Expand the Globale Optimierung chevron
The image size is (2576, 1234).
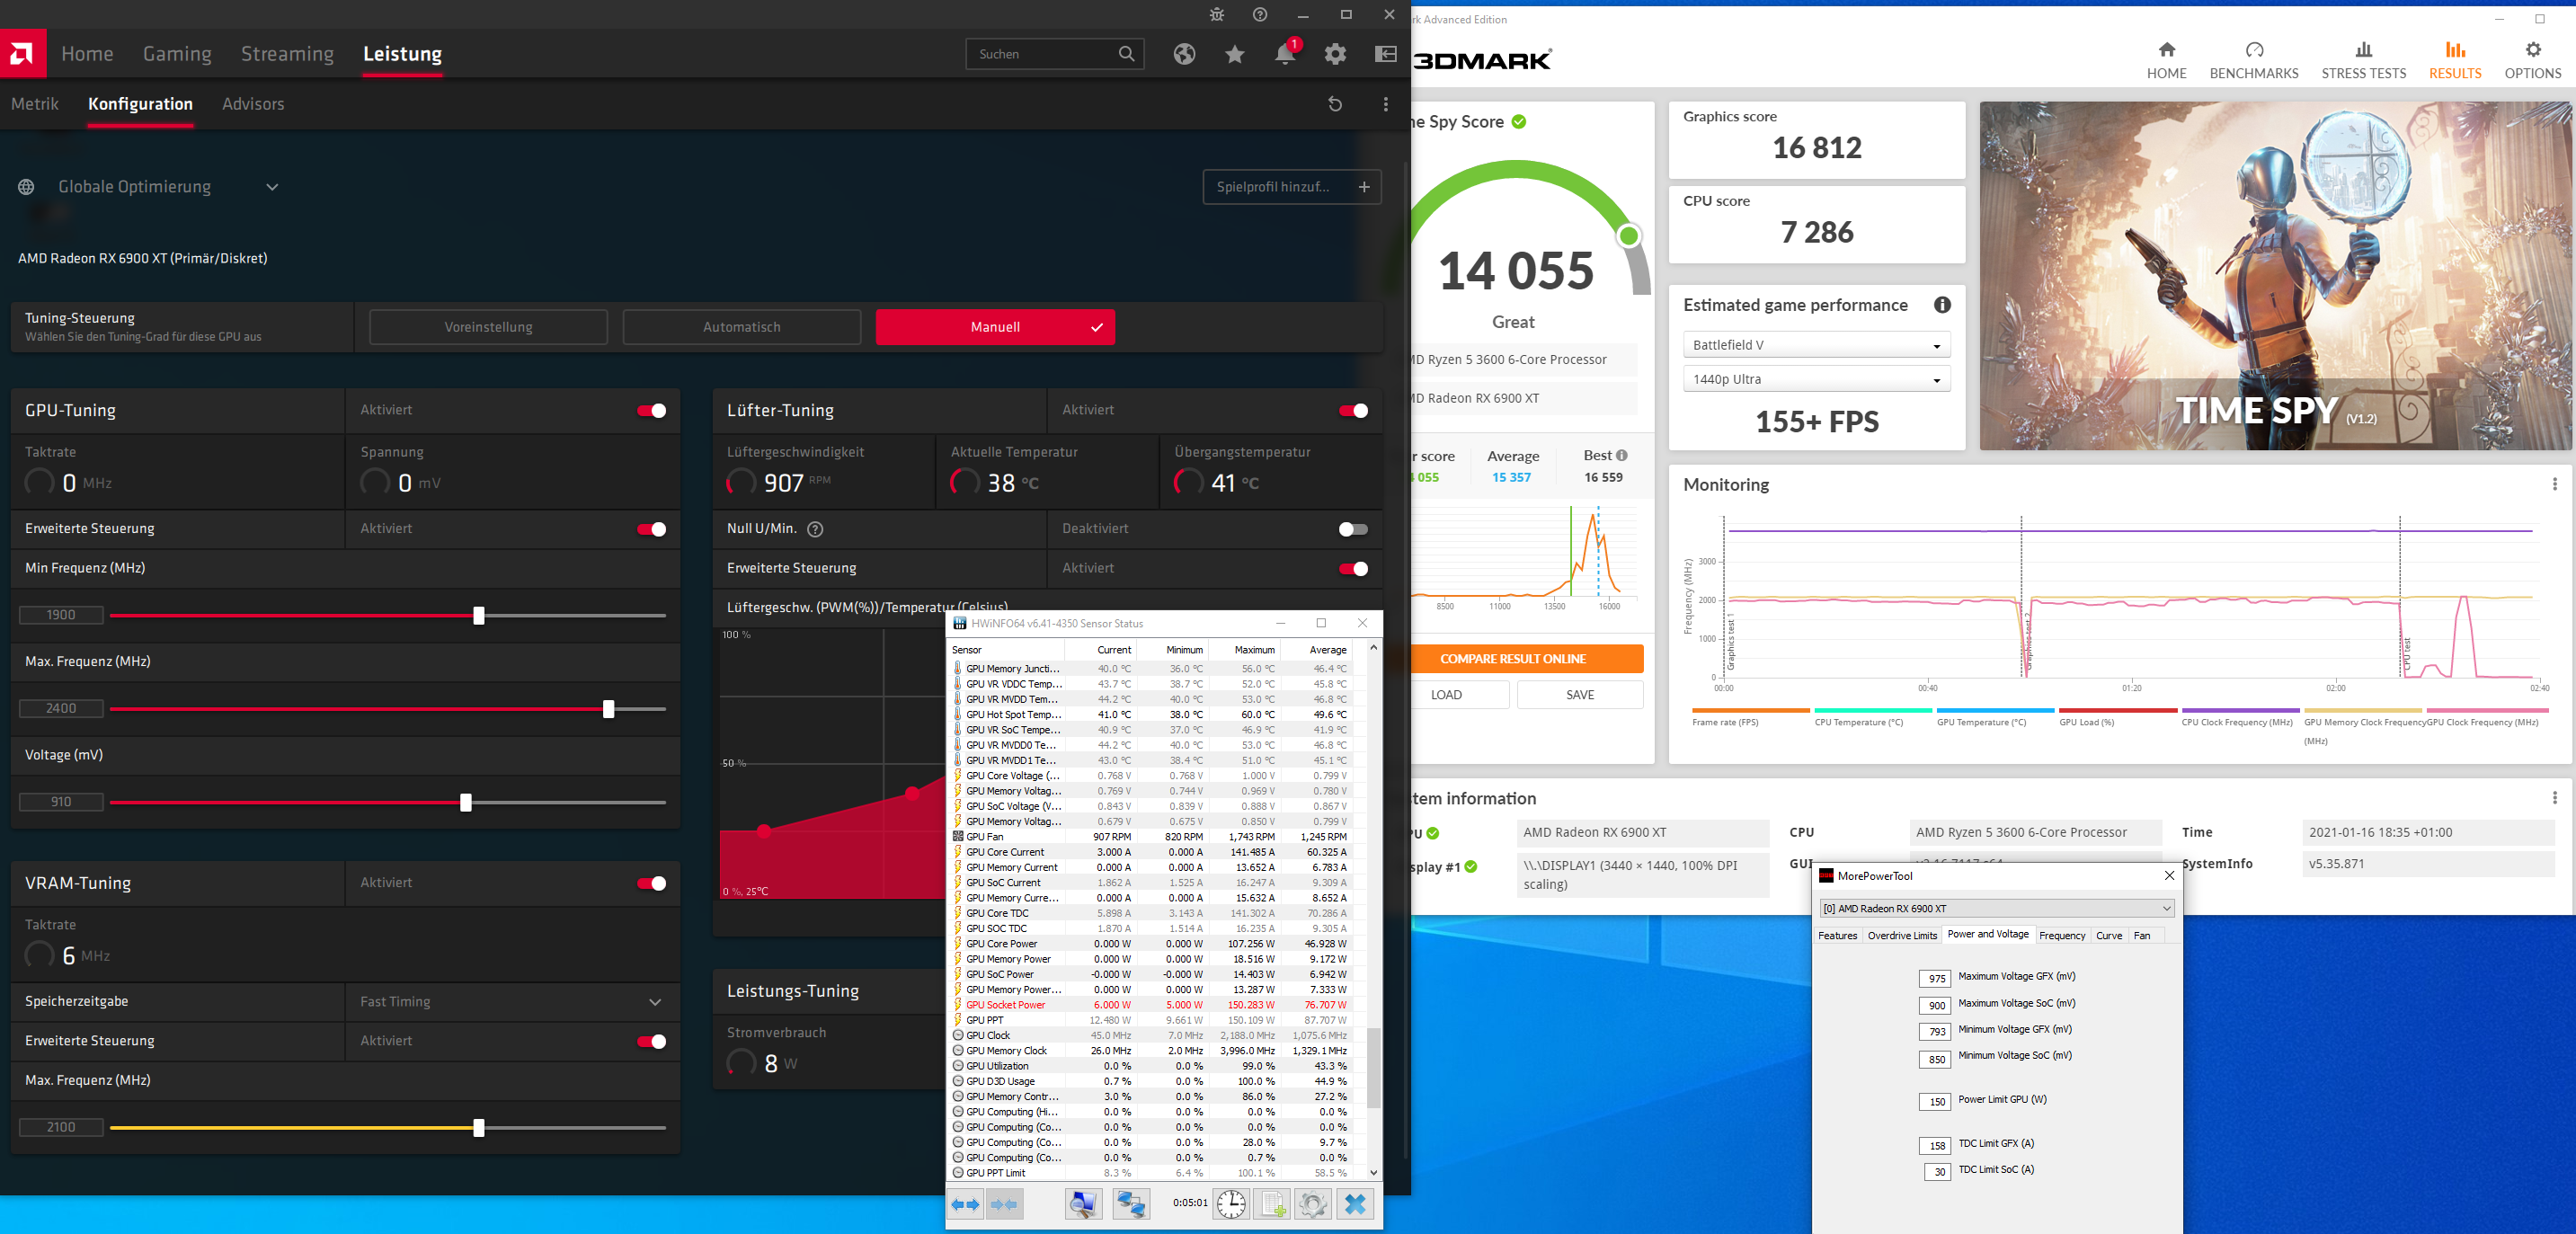click(x=272, y=187)
